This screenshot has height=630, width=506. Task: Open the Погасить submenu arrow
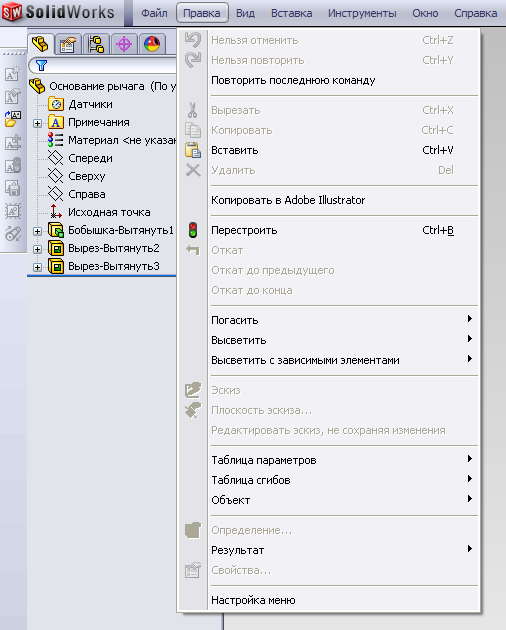[469, 319]
